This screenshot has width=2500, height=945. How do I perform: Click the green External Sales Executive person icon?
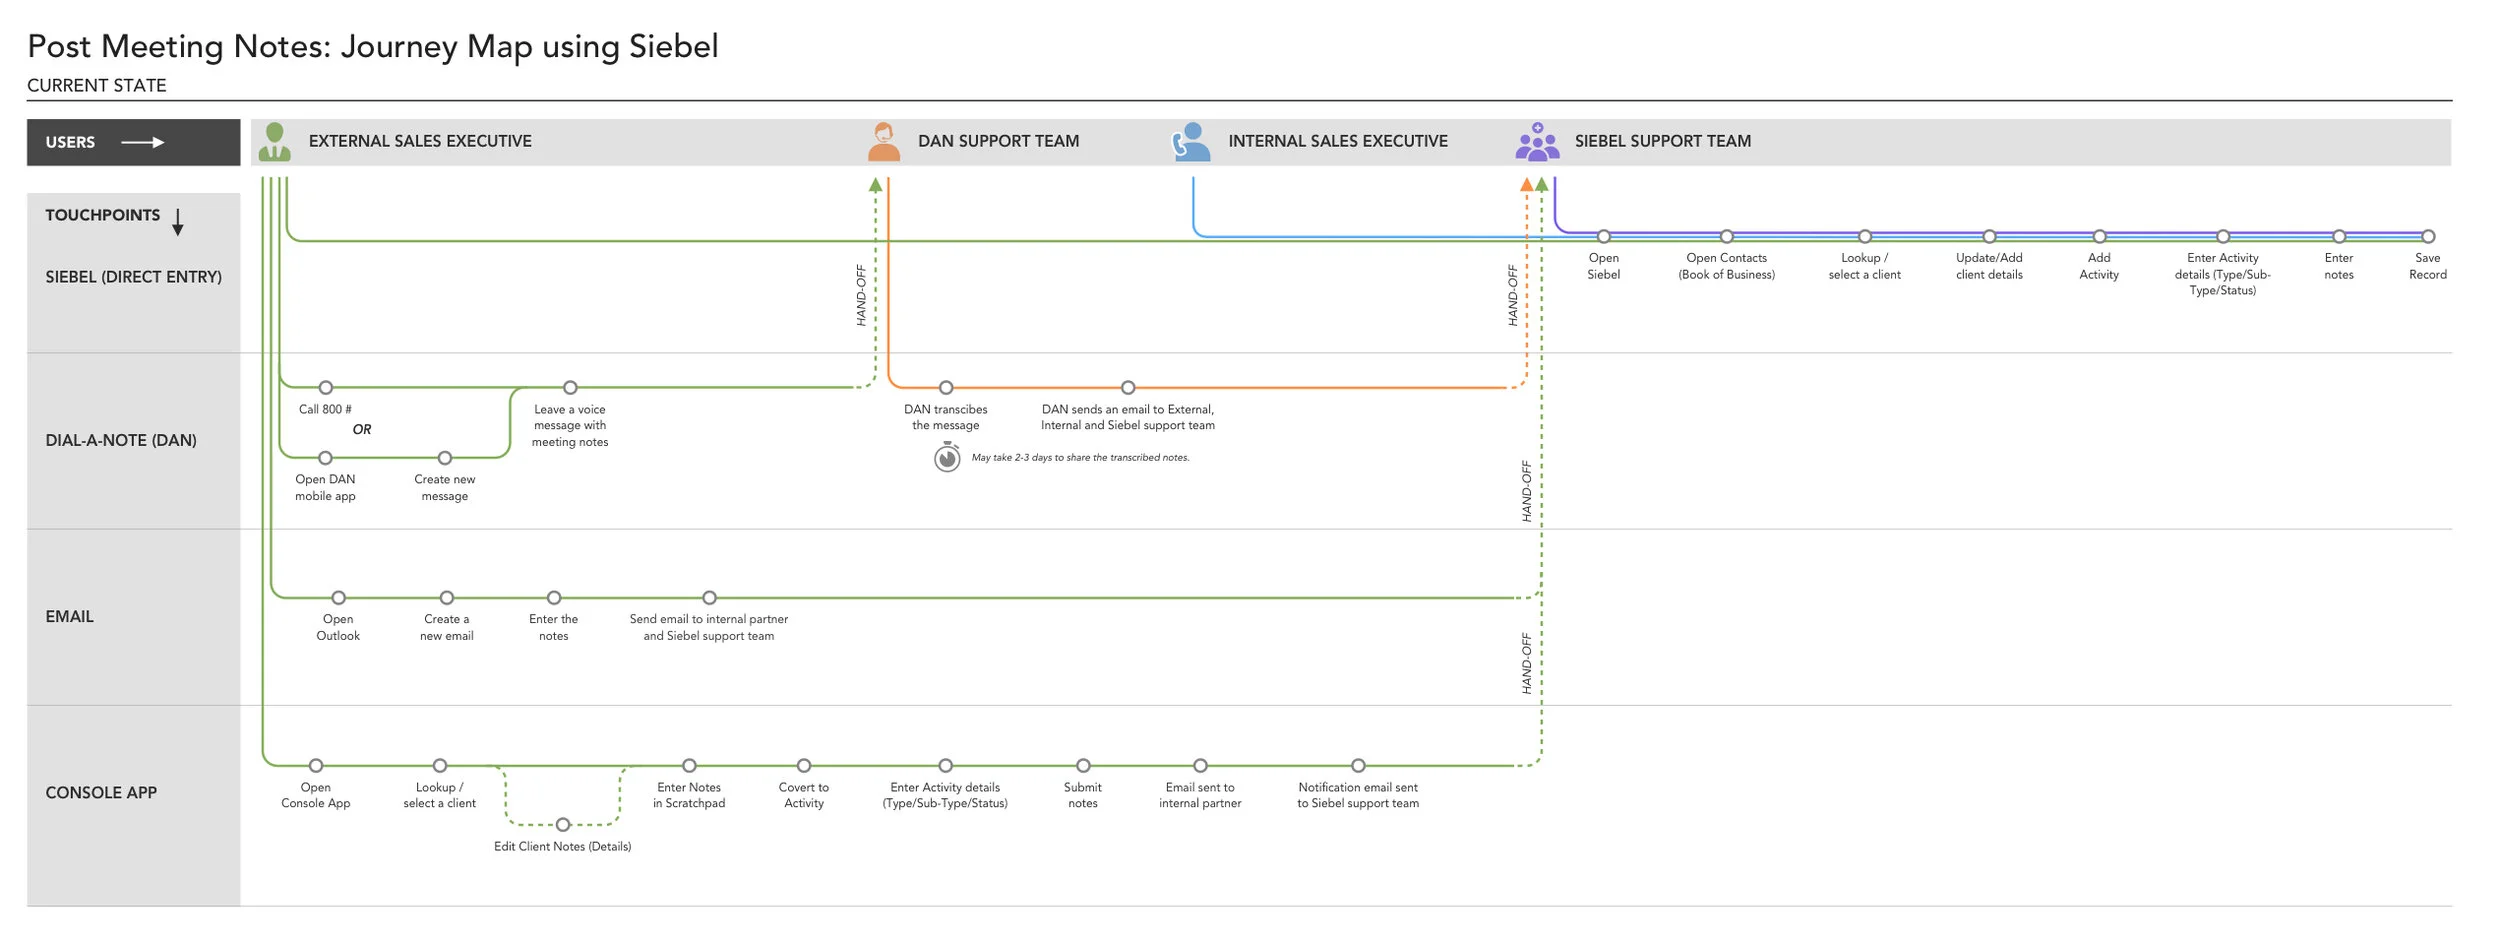[x=274, y=142]
